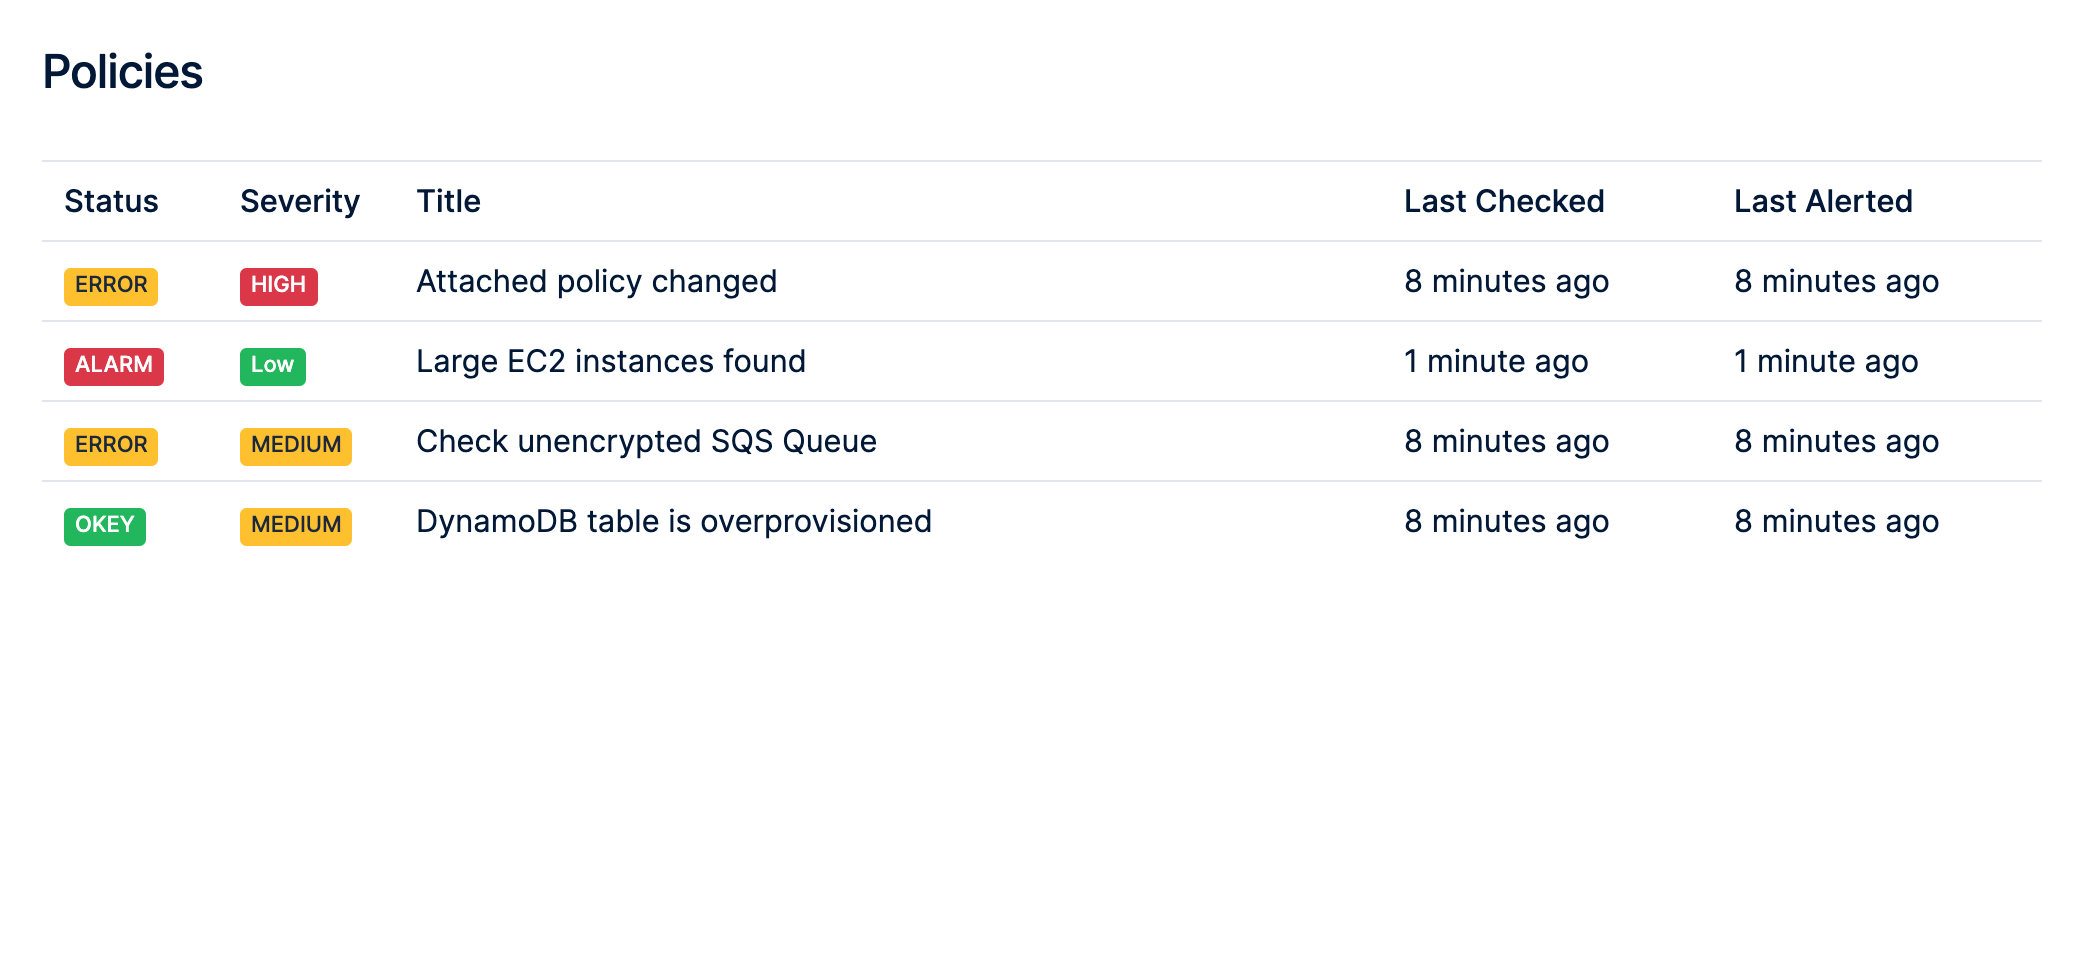
Task: Sort by the Last Checked column header
Action: tap(1504, 201)
